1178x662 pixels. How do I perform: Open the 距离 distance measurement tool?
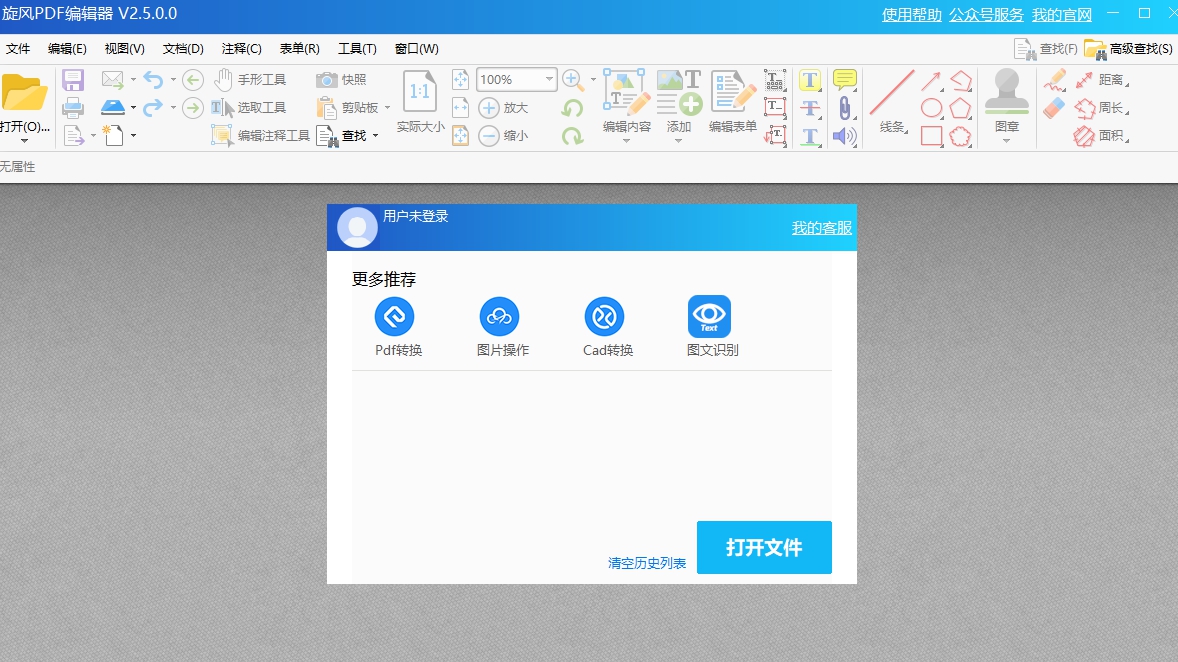pos(1111,80)
